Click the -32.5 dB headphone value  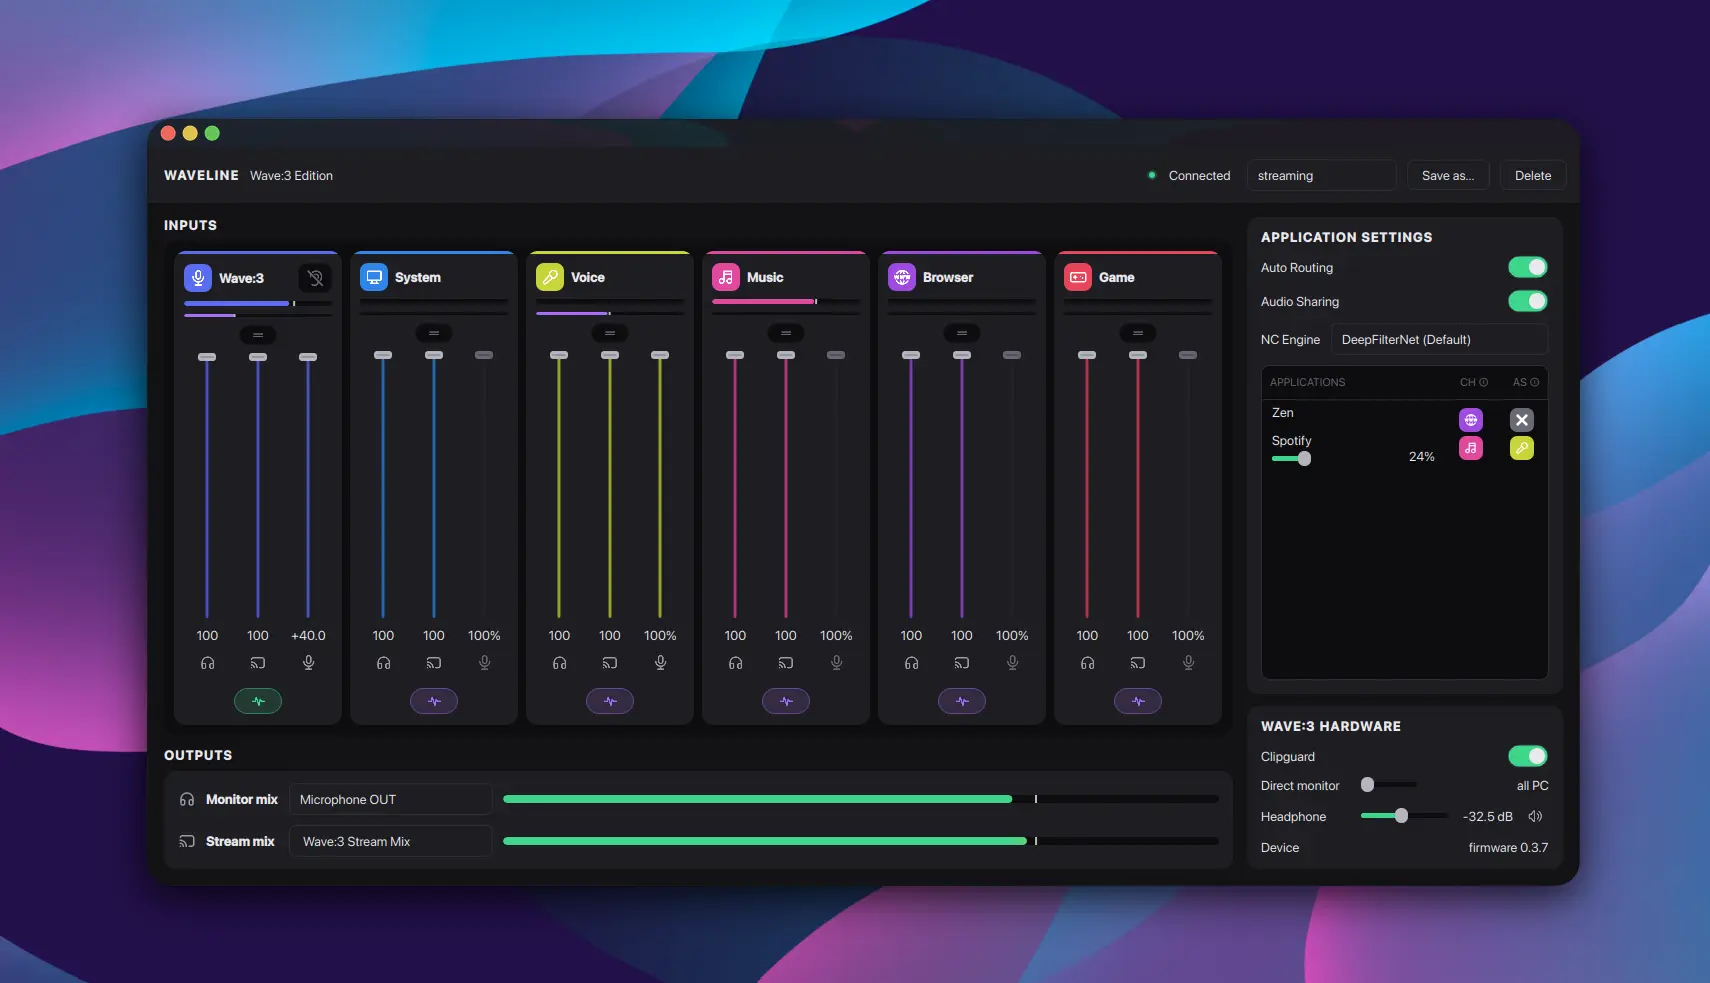[1488, 817]
